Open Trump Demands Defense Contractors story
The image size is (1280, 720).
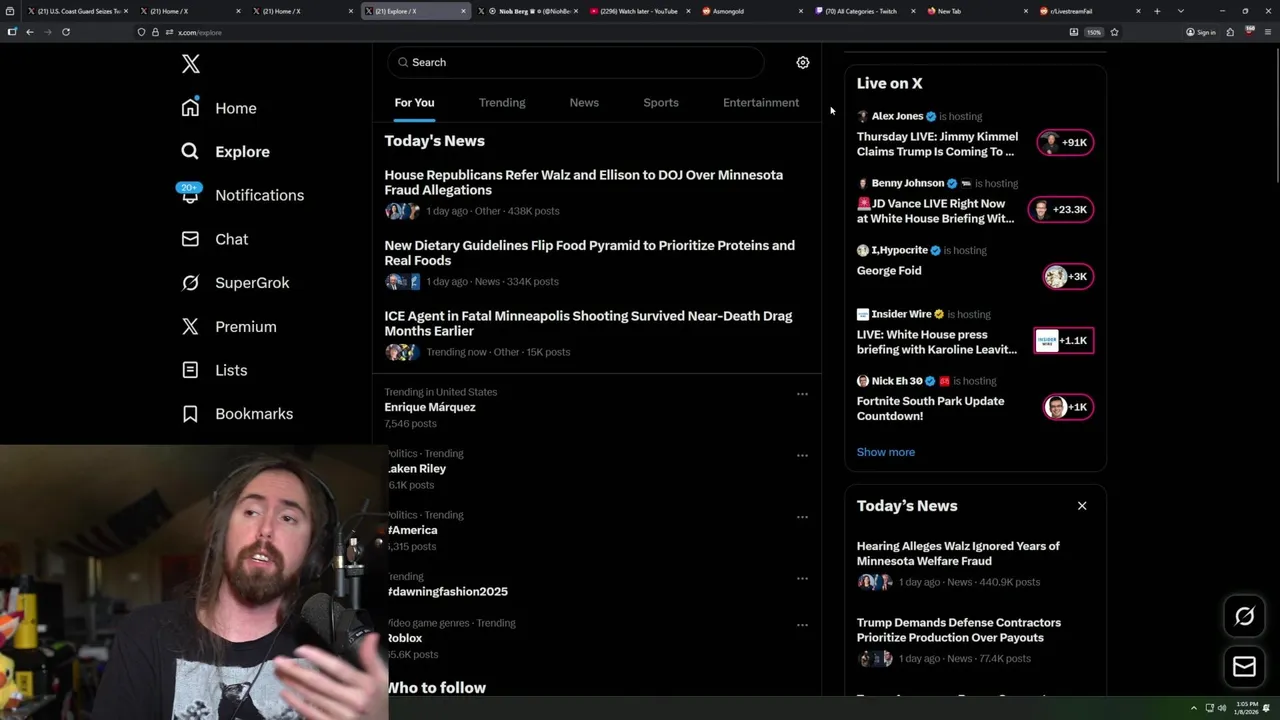[958, 630]
